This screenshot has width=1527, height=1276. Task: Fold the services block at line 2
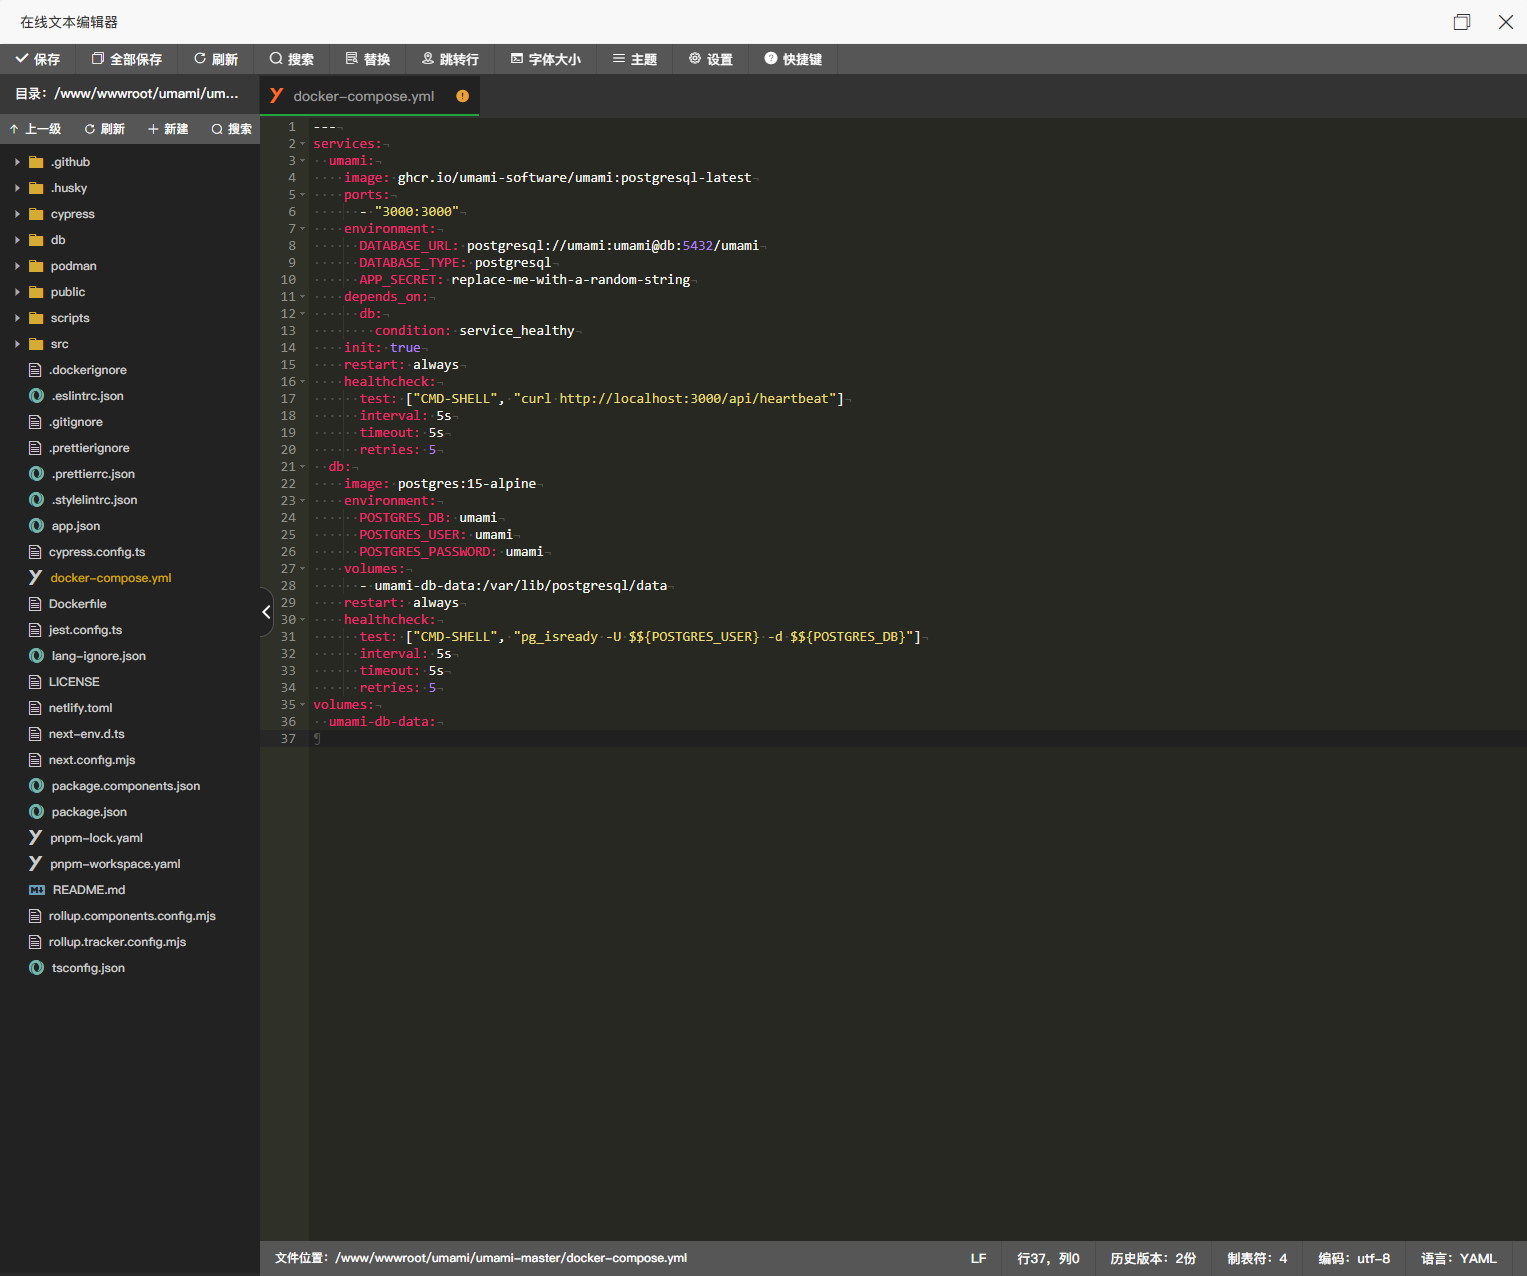point(303,144)
